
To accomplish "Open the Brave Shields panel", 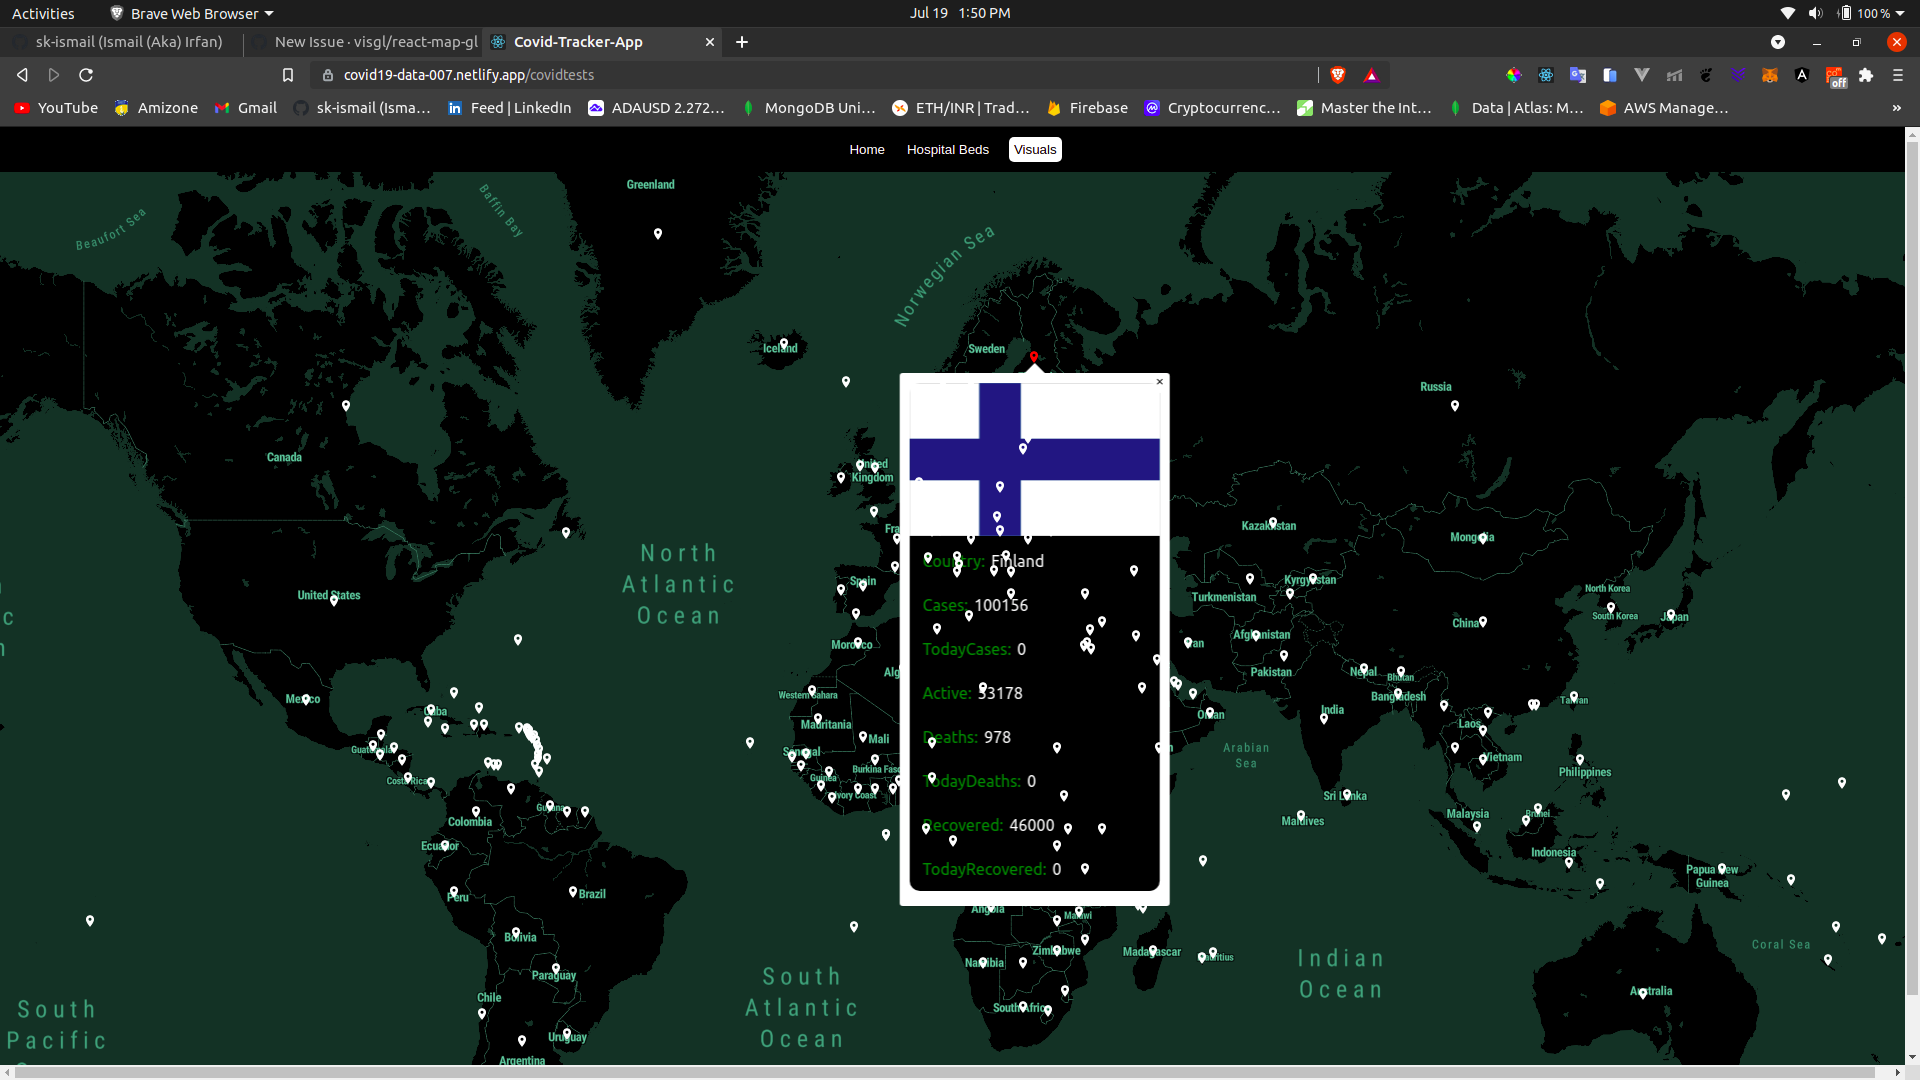I will (1339, 75).
